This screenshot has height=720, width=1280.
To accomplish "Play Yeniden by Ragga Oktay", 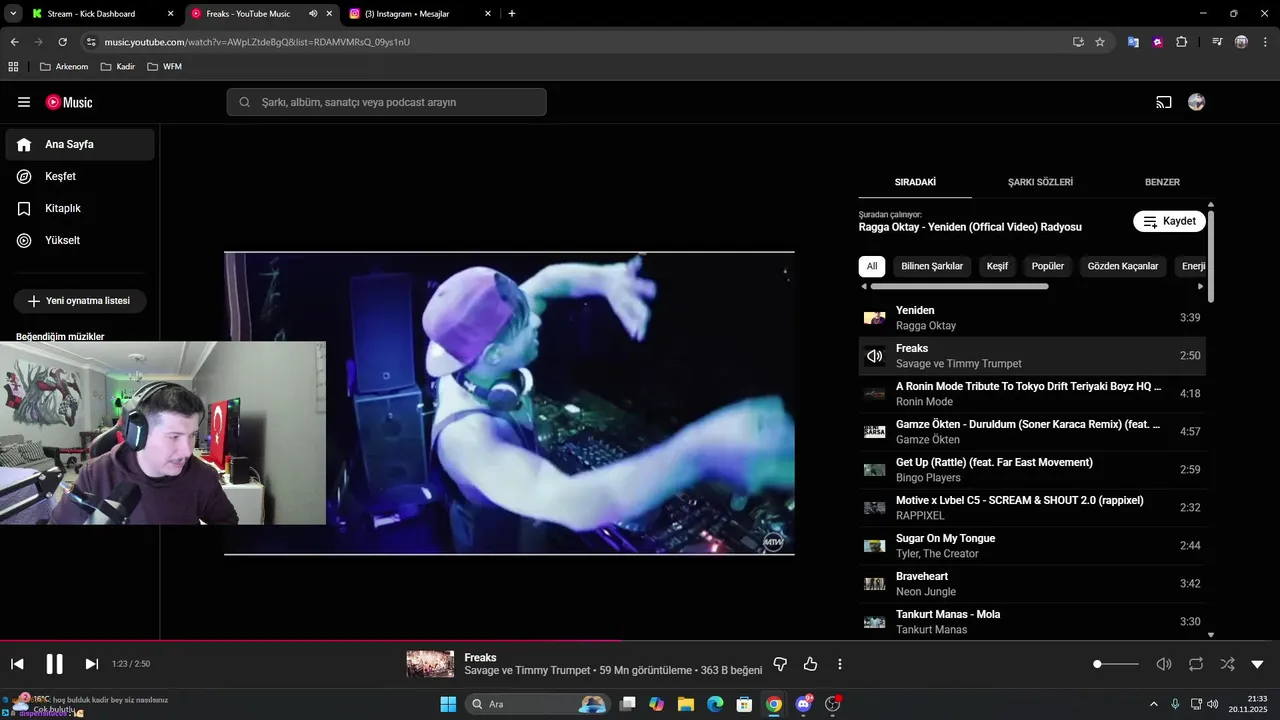I will 1032,318.
